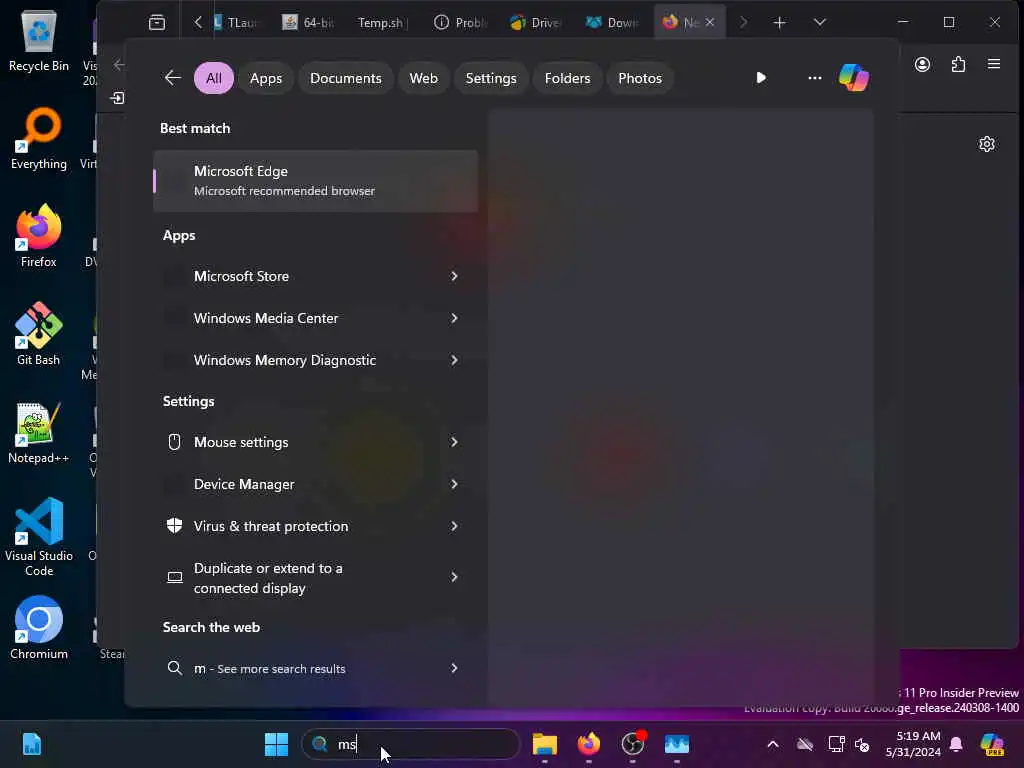Open new tab page settings gear
This screenshot has height=768, width=1024.
point(987,144)
